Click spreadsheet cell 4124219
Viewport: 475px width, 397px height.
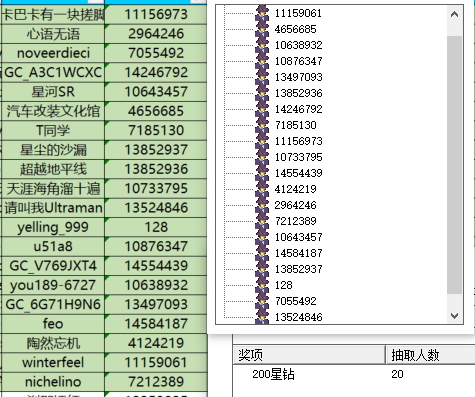(x=156, y=343)
